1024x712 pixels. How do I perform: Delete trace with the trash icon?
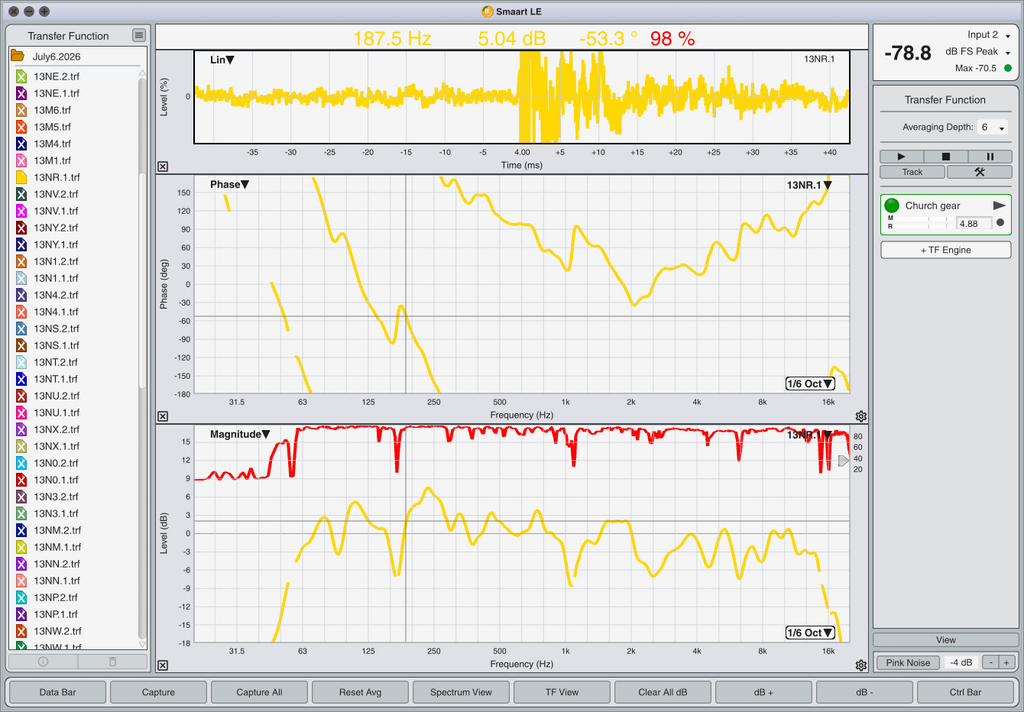(112, 662)
